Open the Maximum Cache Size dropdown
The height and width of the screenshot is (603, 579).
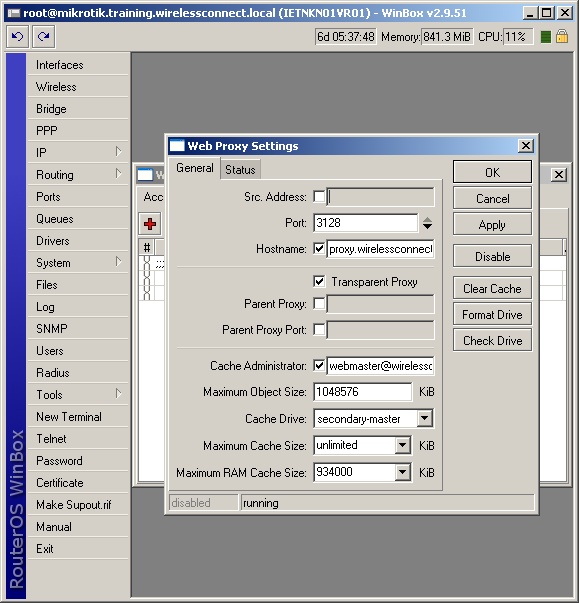pyautogui.click(x=402, y=445)
